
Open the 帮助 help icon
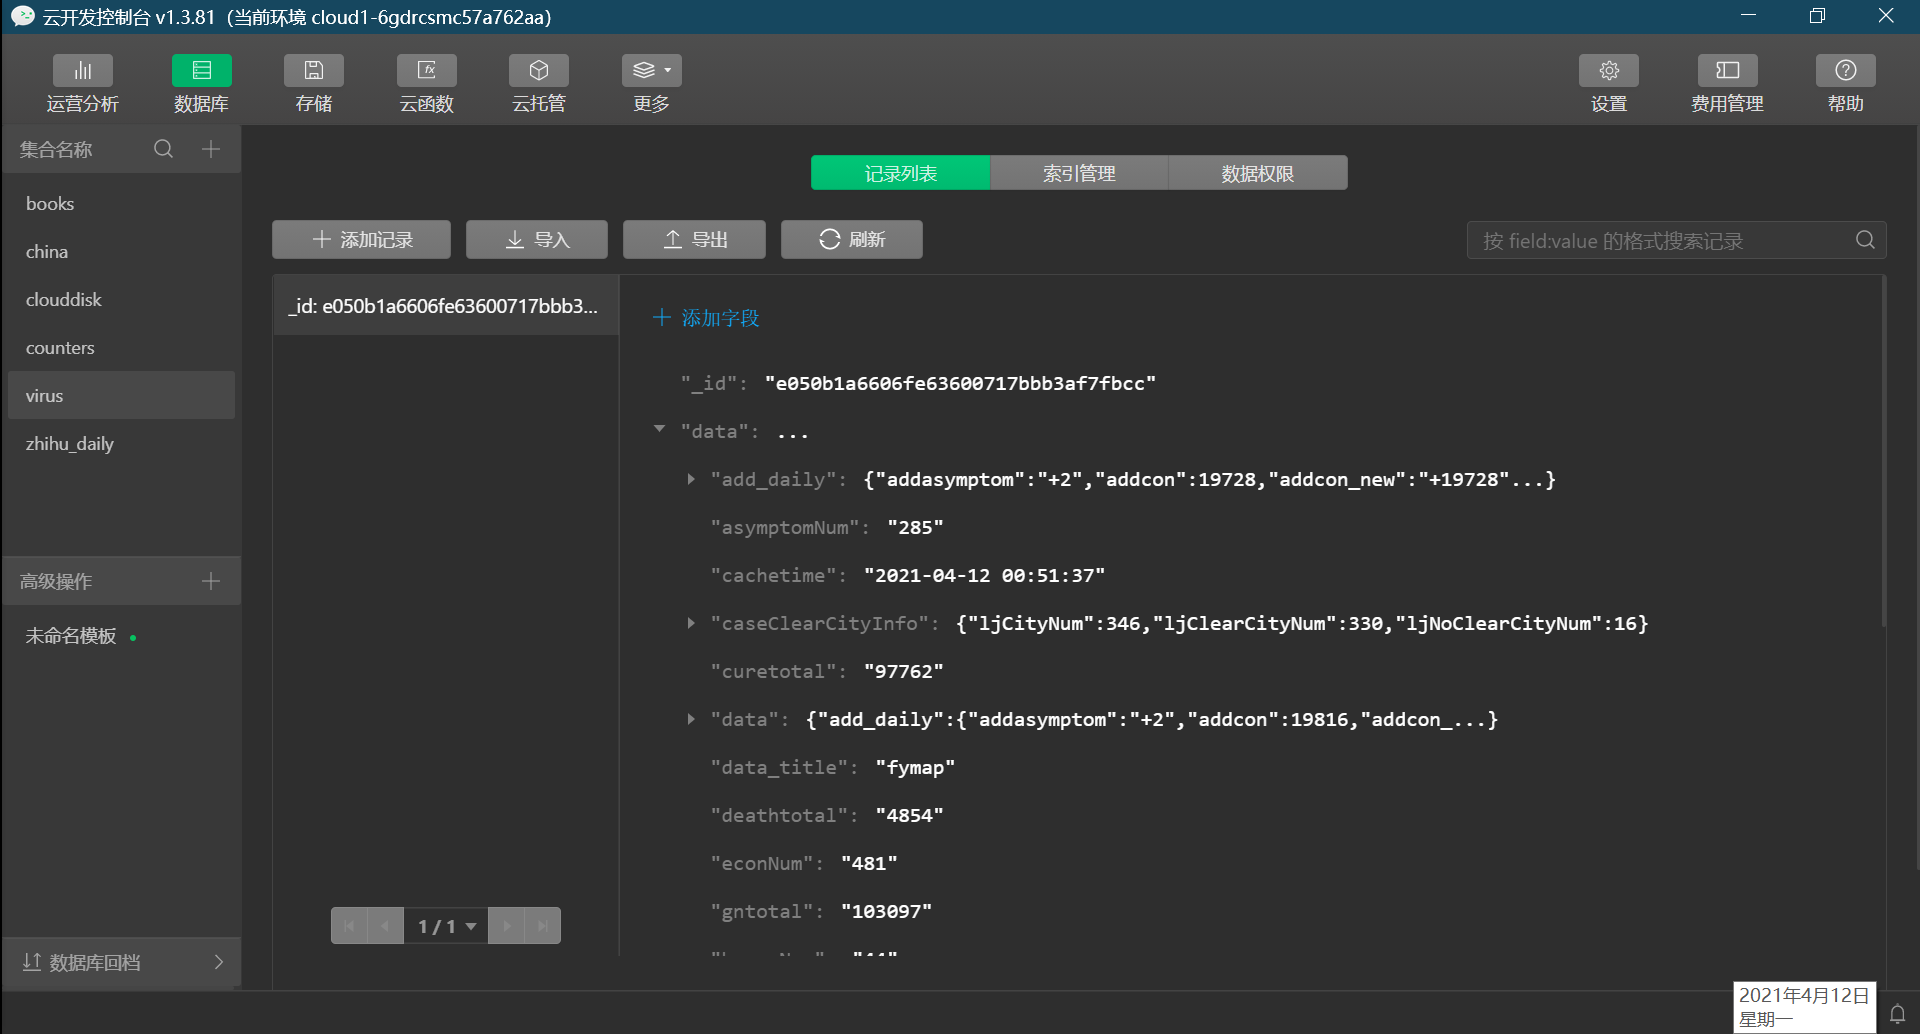pyautogui.click(x=1845, y=71)
